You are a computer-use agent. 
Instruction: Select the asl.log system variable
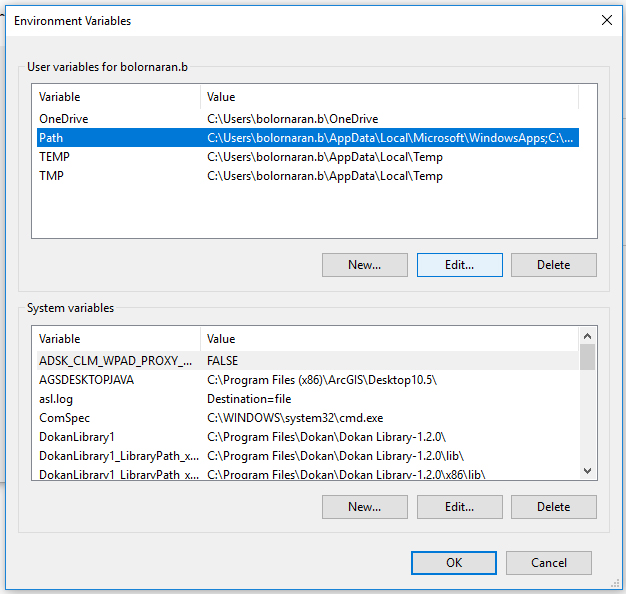pyautogui.click(x=308, y=399)
